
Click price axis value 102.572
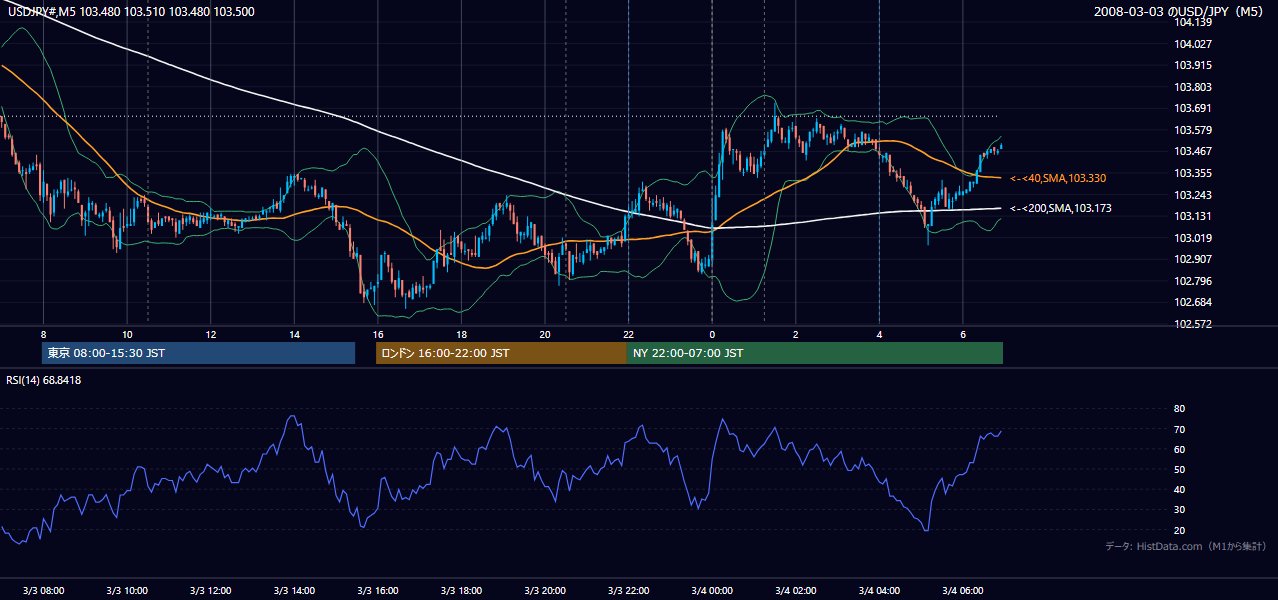pos(1194,324)
